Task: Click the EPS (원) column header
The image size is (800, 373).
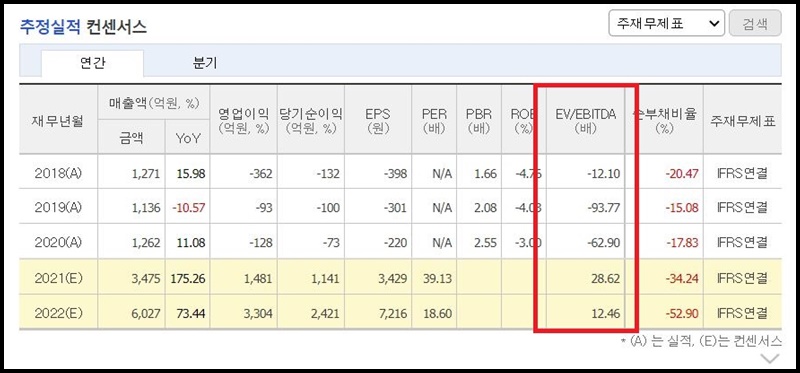Action: click(378, 121)
